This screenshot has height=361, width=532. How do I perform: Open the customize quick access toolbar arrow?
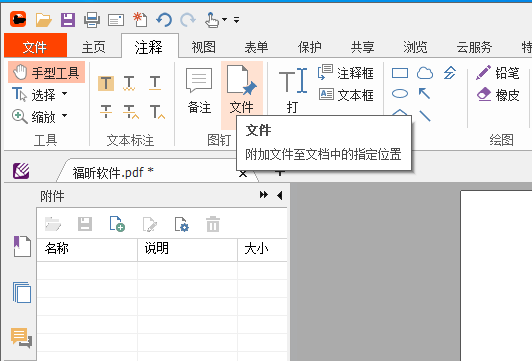pyautogui.click(x=236, y=20)
